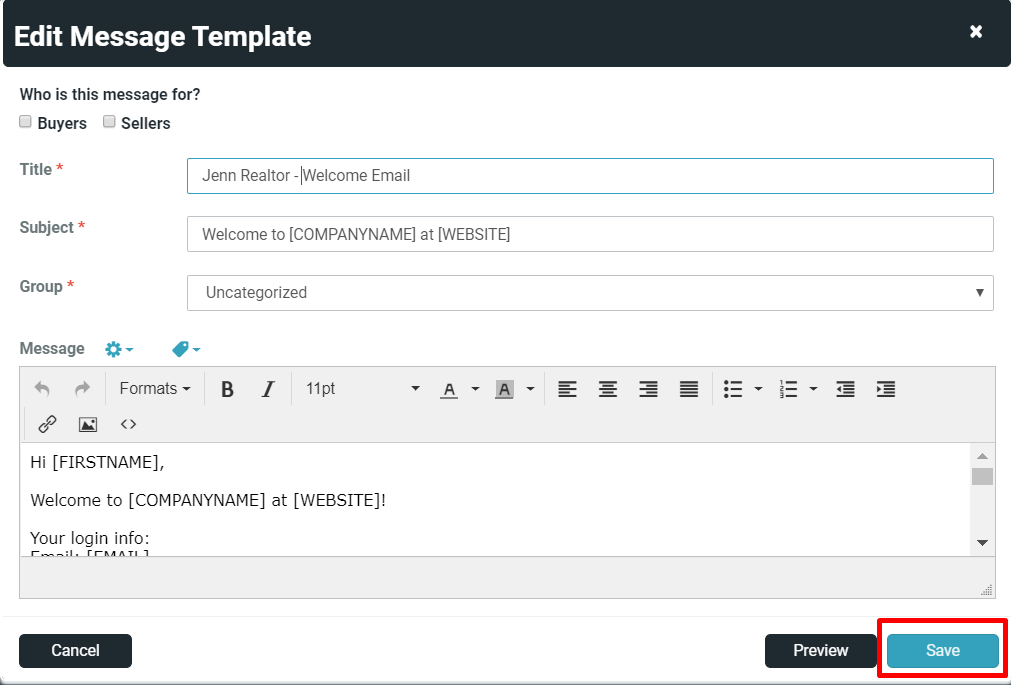
Task: Preview the email template
Action: [820, 650]
